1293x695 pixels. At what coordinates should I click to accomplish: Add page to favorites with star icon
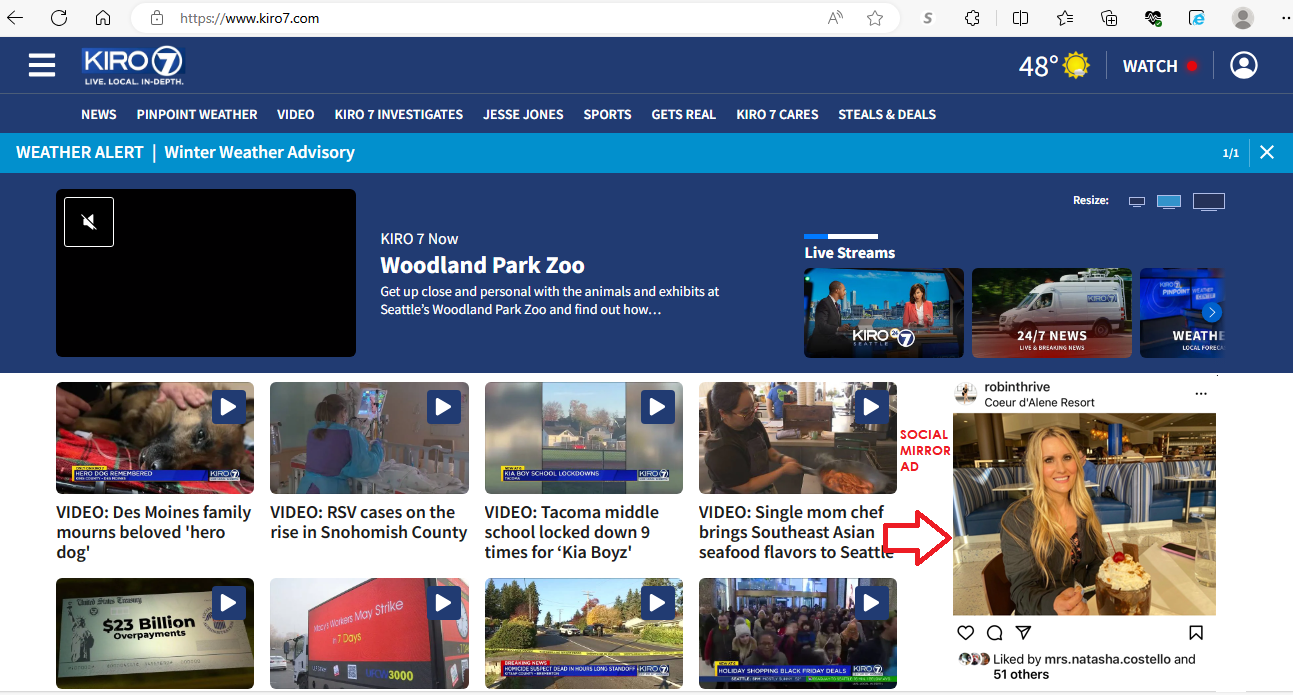pyautogui.click(x=875, y=18)
